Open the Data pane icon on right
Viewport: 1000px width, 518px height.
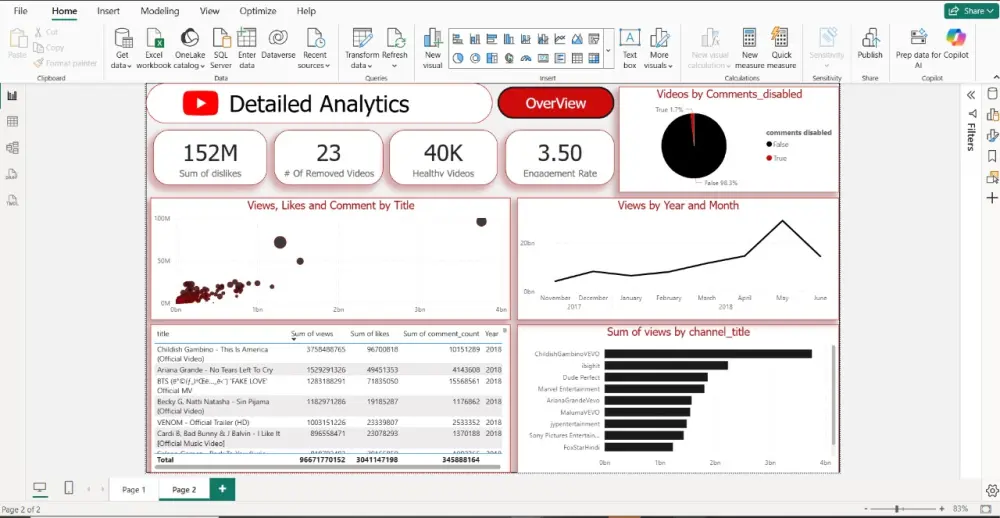click(x=992, y=95)
